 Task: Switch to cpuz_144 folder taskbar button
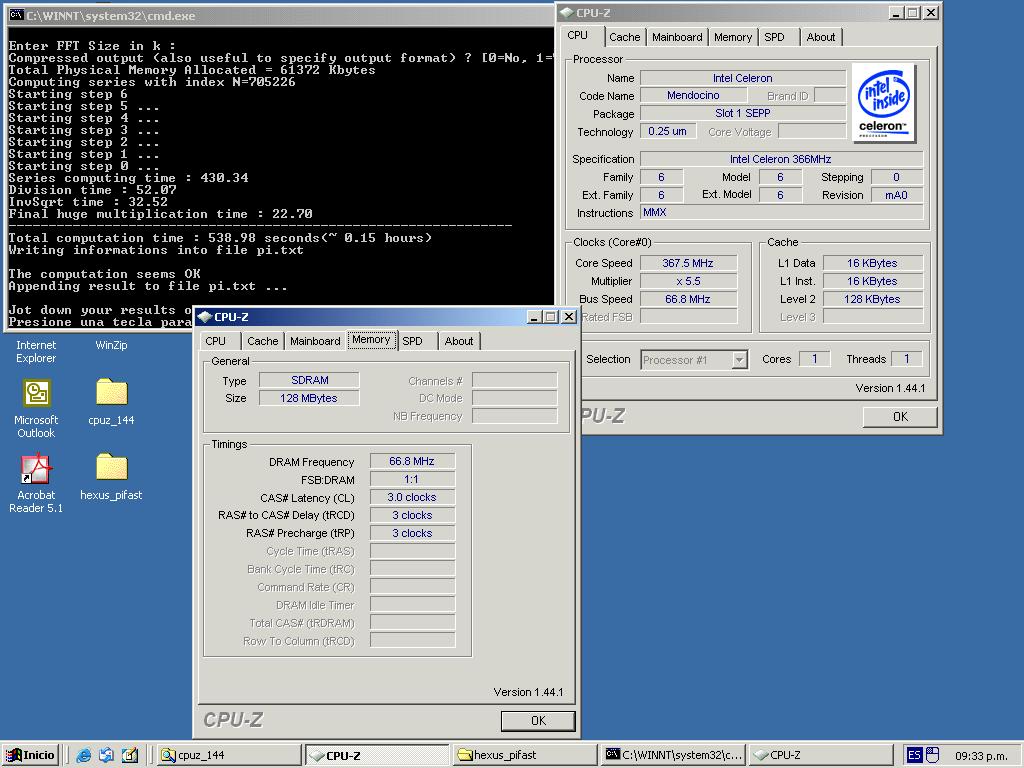point(229,755)
